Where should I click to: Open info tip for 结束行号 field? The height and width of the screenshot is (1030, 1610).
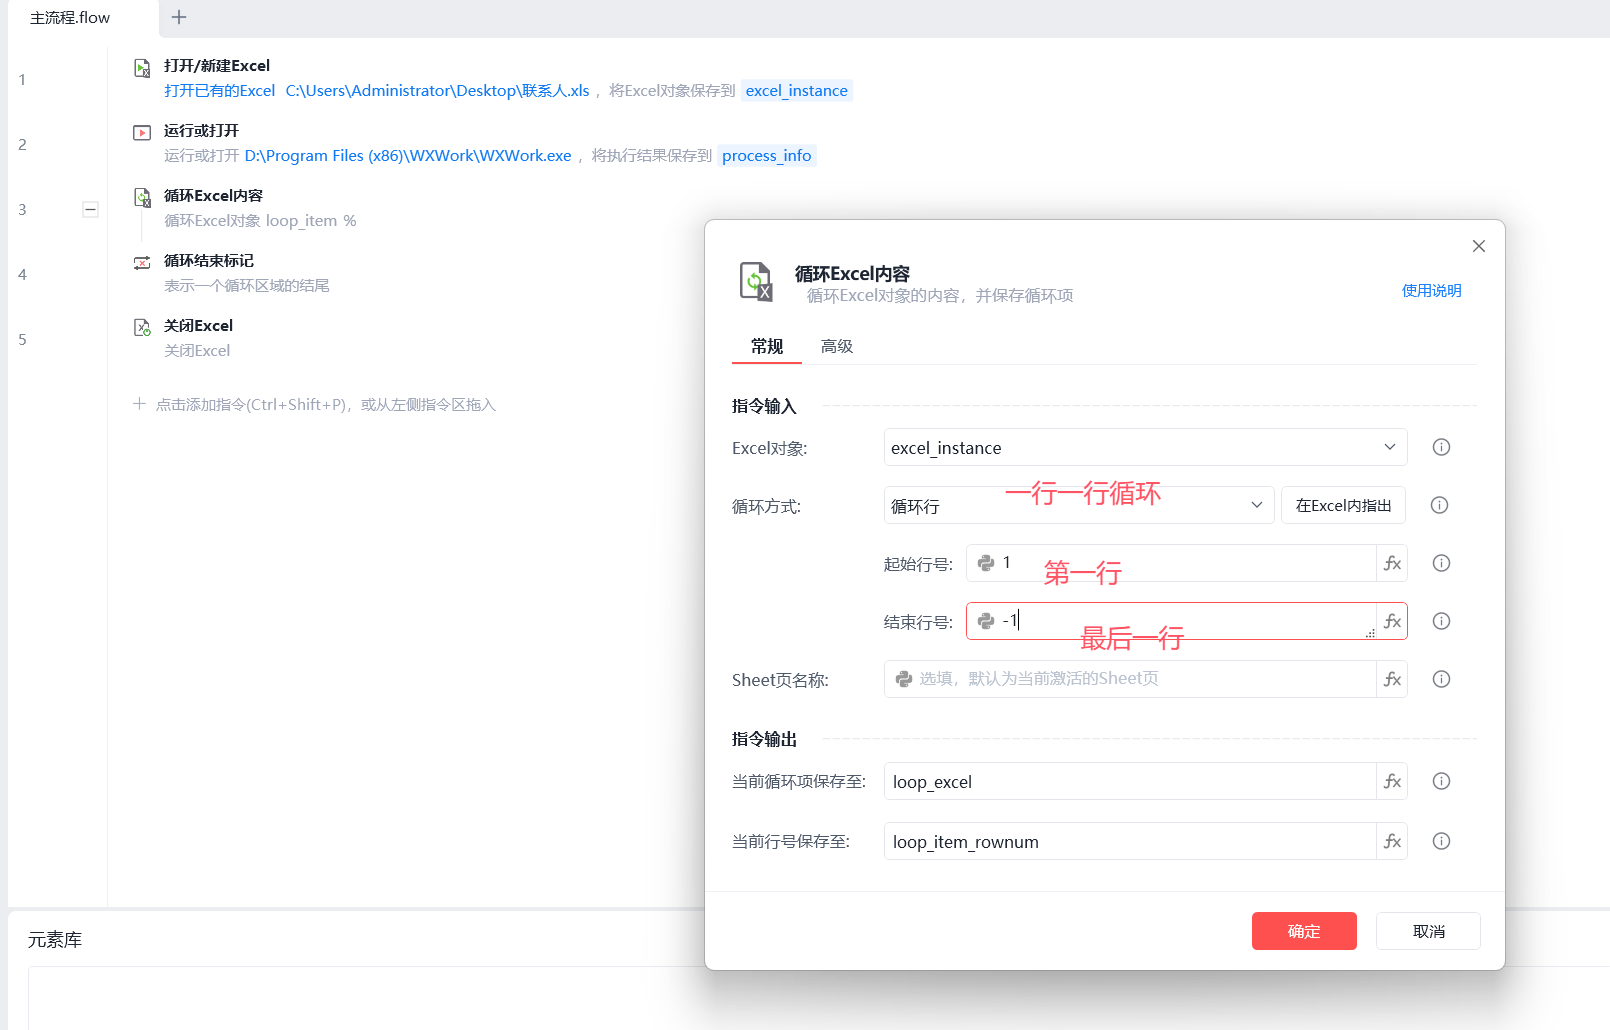pos(1441,621)
